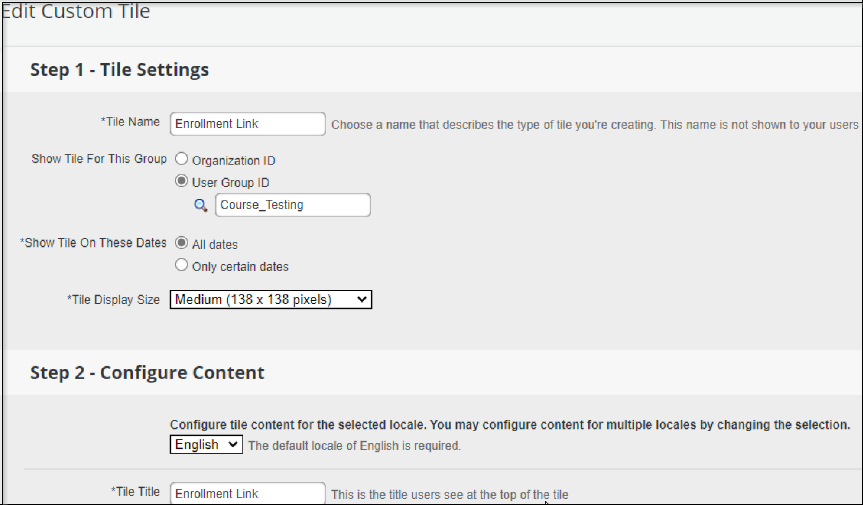
Task: Click the Edit Custom Tile page title
Action: (x=76, y=13)
